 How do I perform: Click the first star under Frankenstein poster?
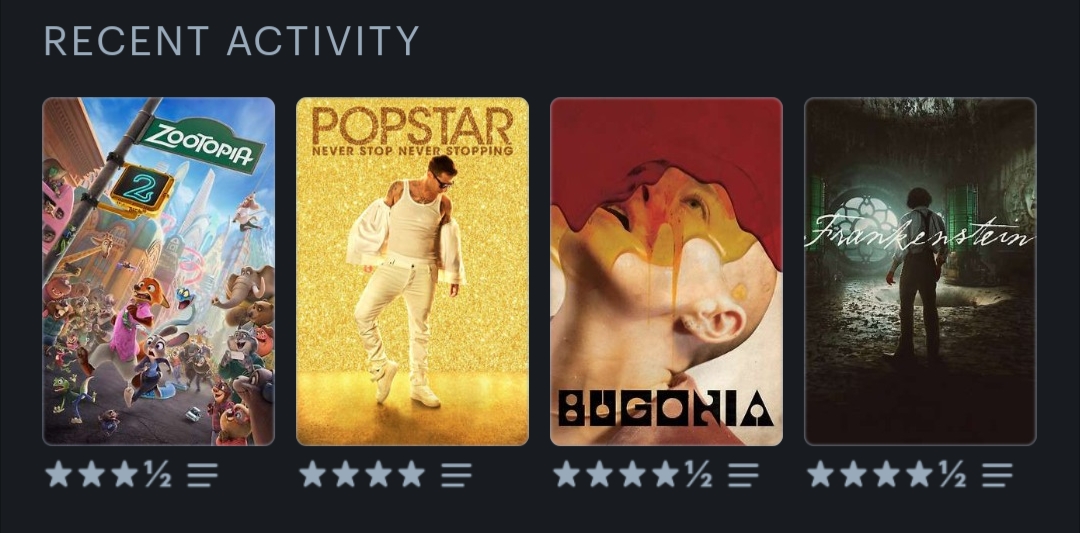(x=820, y=474)
